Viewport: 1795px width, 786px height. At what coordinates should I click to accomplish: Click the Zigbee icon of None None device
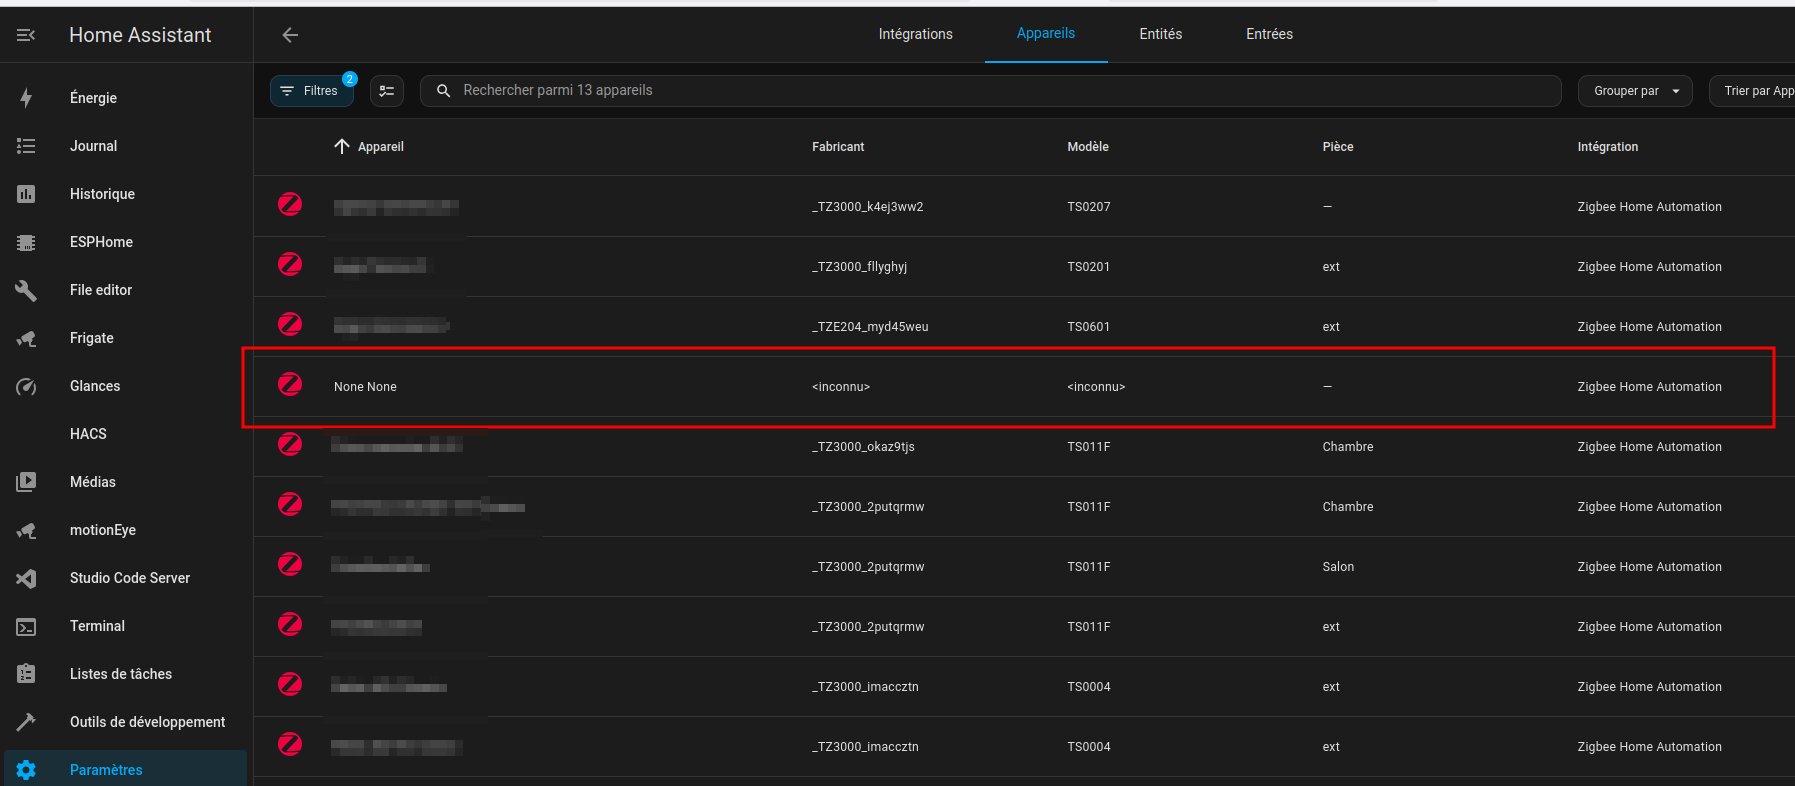[290, 384]
